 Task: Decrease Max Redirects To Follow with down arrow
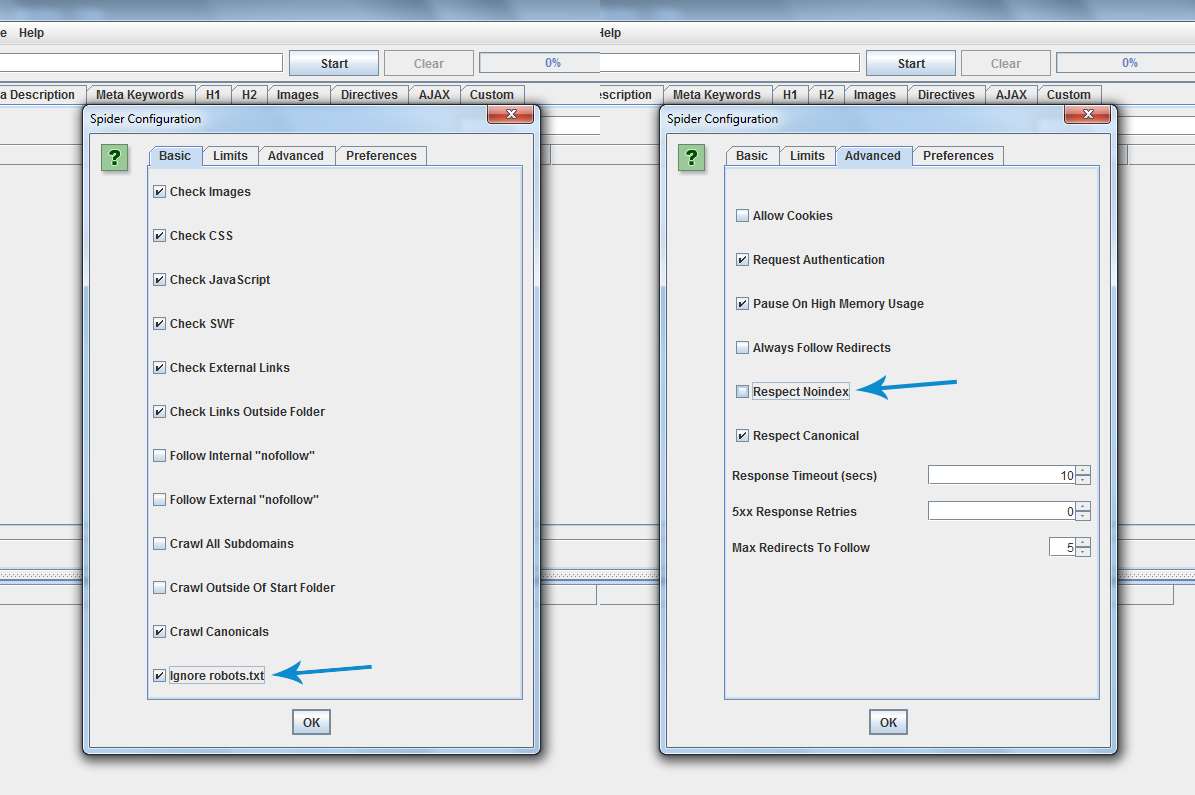1083,552
